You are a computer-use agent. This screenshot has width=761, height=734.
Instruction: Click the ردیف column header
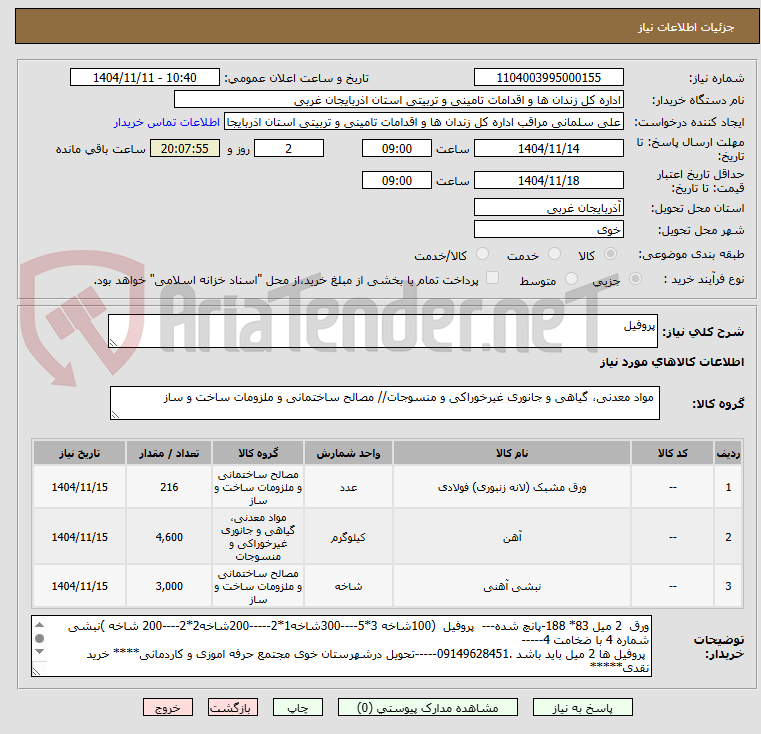[728, 453]
